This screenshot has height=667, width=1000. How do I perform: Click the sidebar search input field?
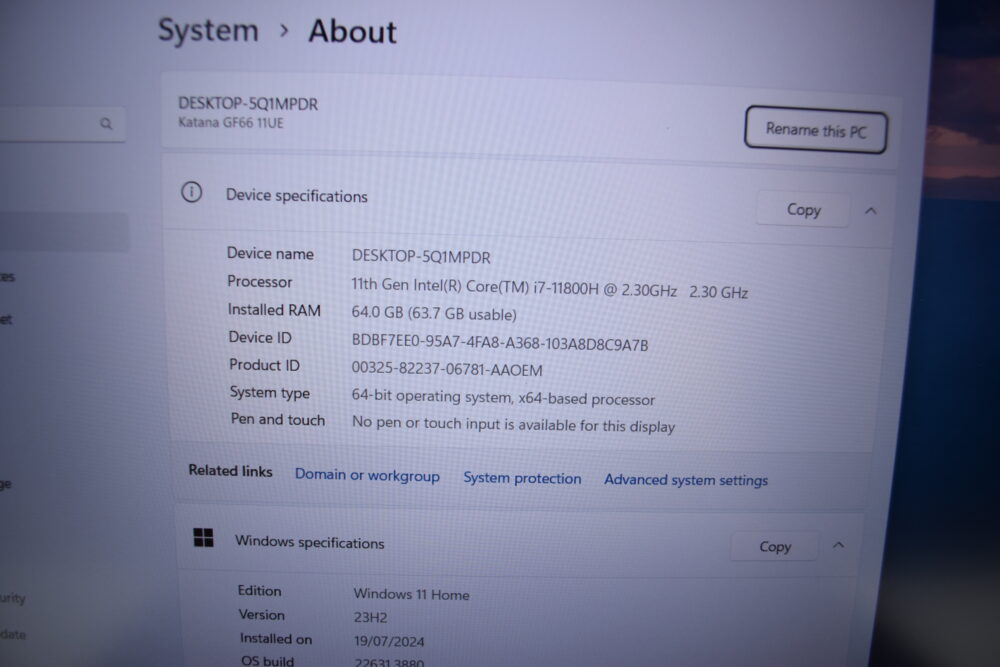[x=61, y=124]
